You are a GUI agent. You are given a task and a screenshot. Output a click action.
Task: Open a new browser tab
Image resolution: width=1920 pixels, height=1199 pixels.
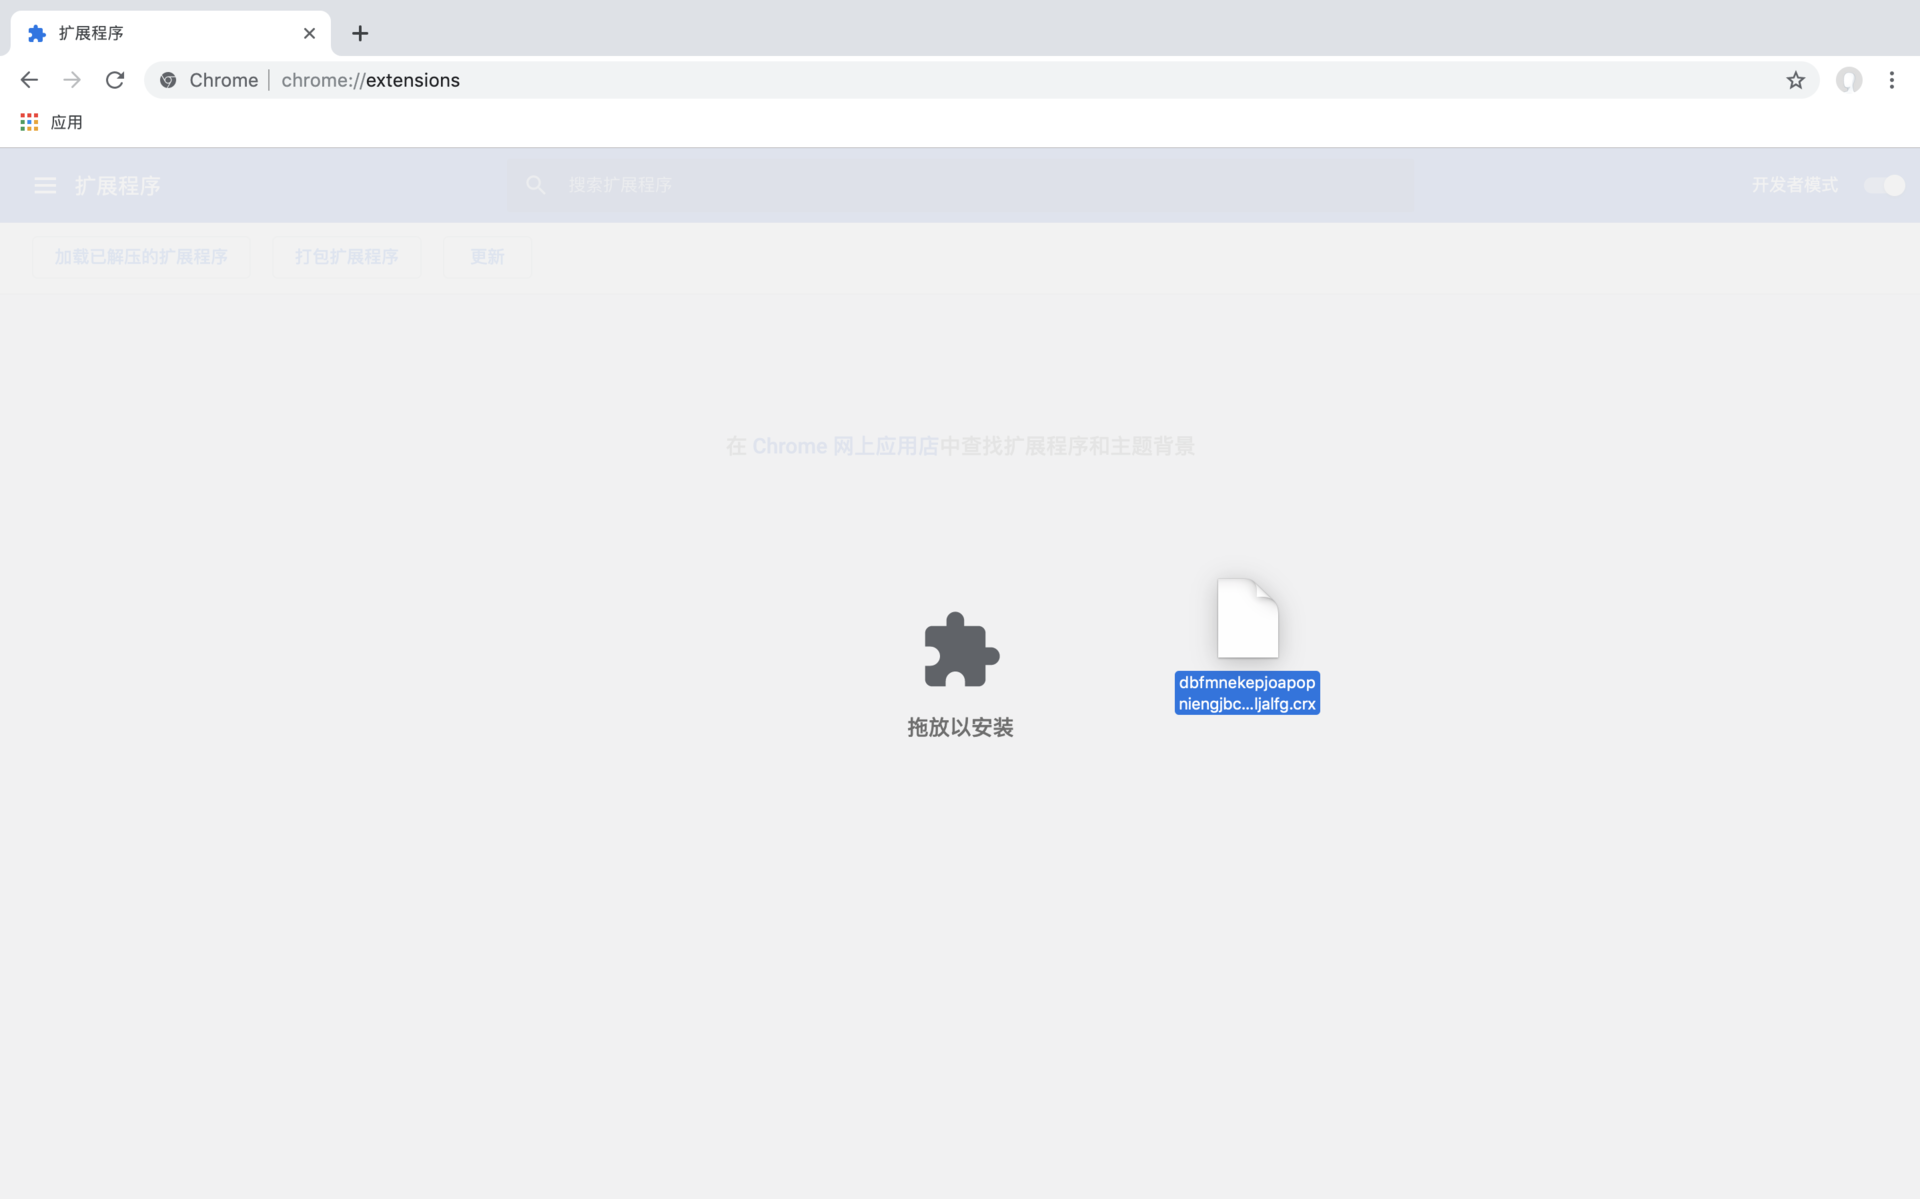[x=360, y=33]
